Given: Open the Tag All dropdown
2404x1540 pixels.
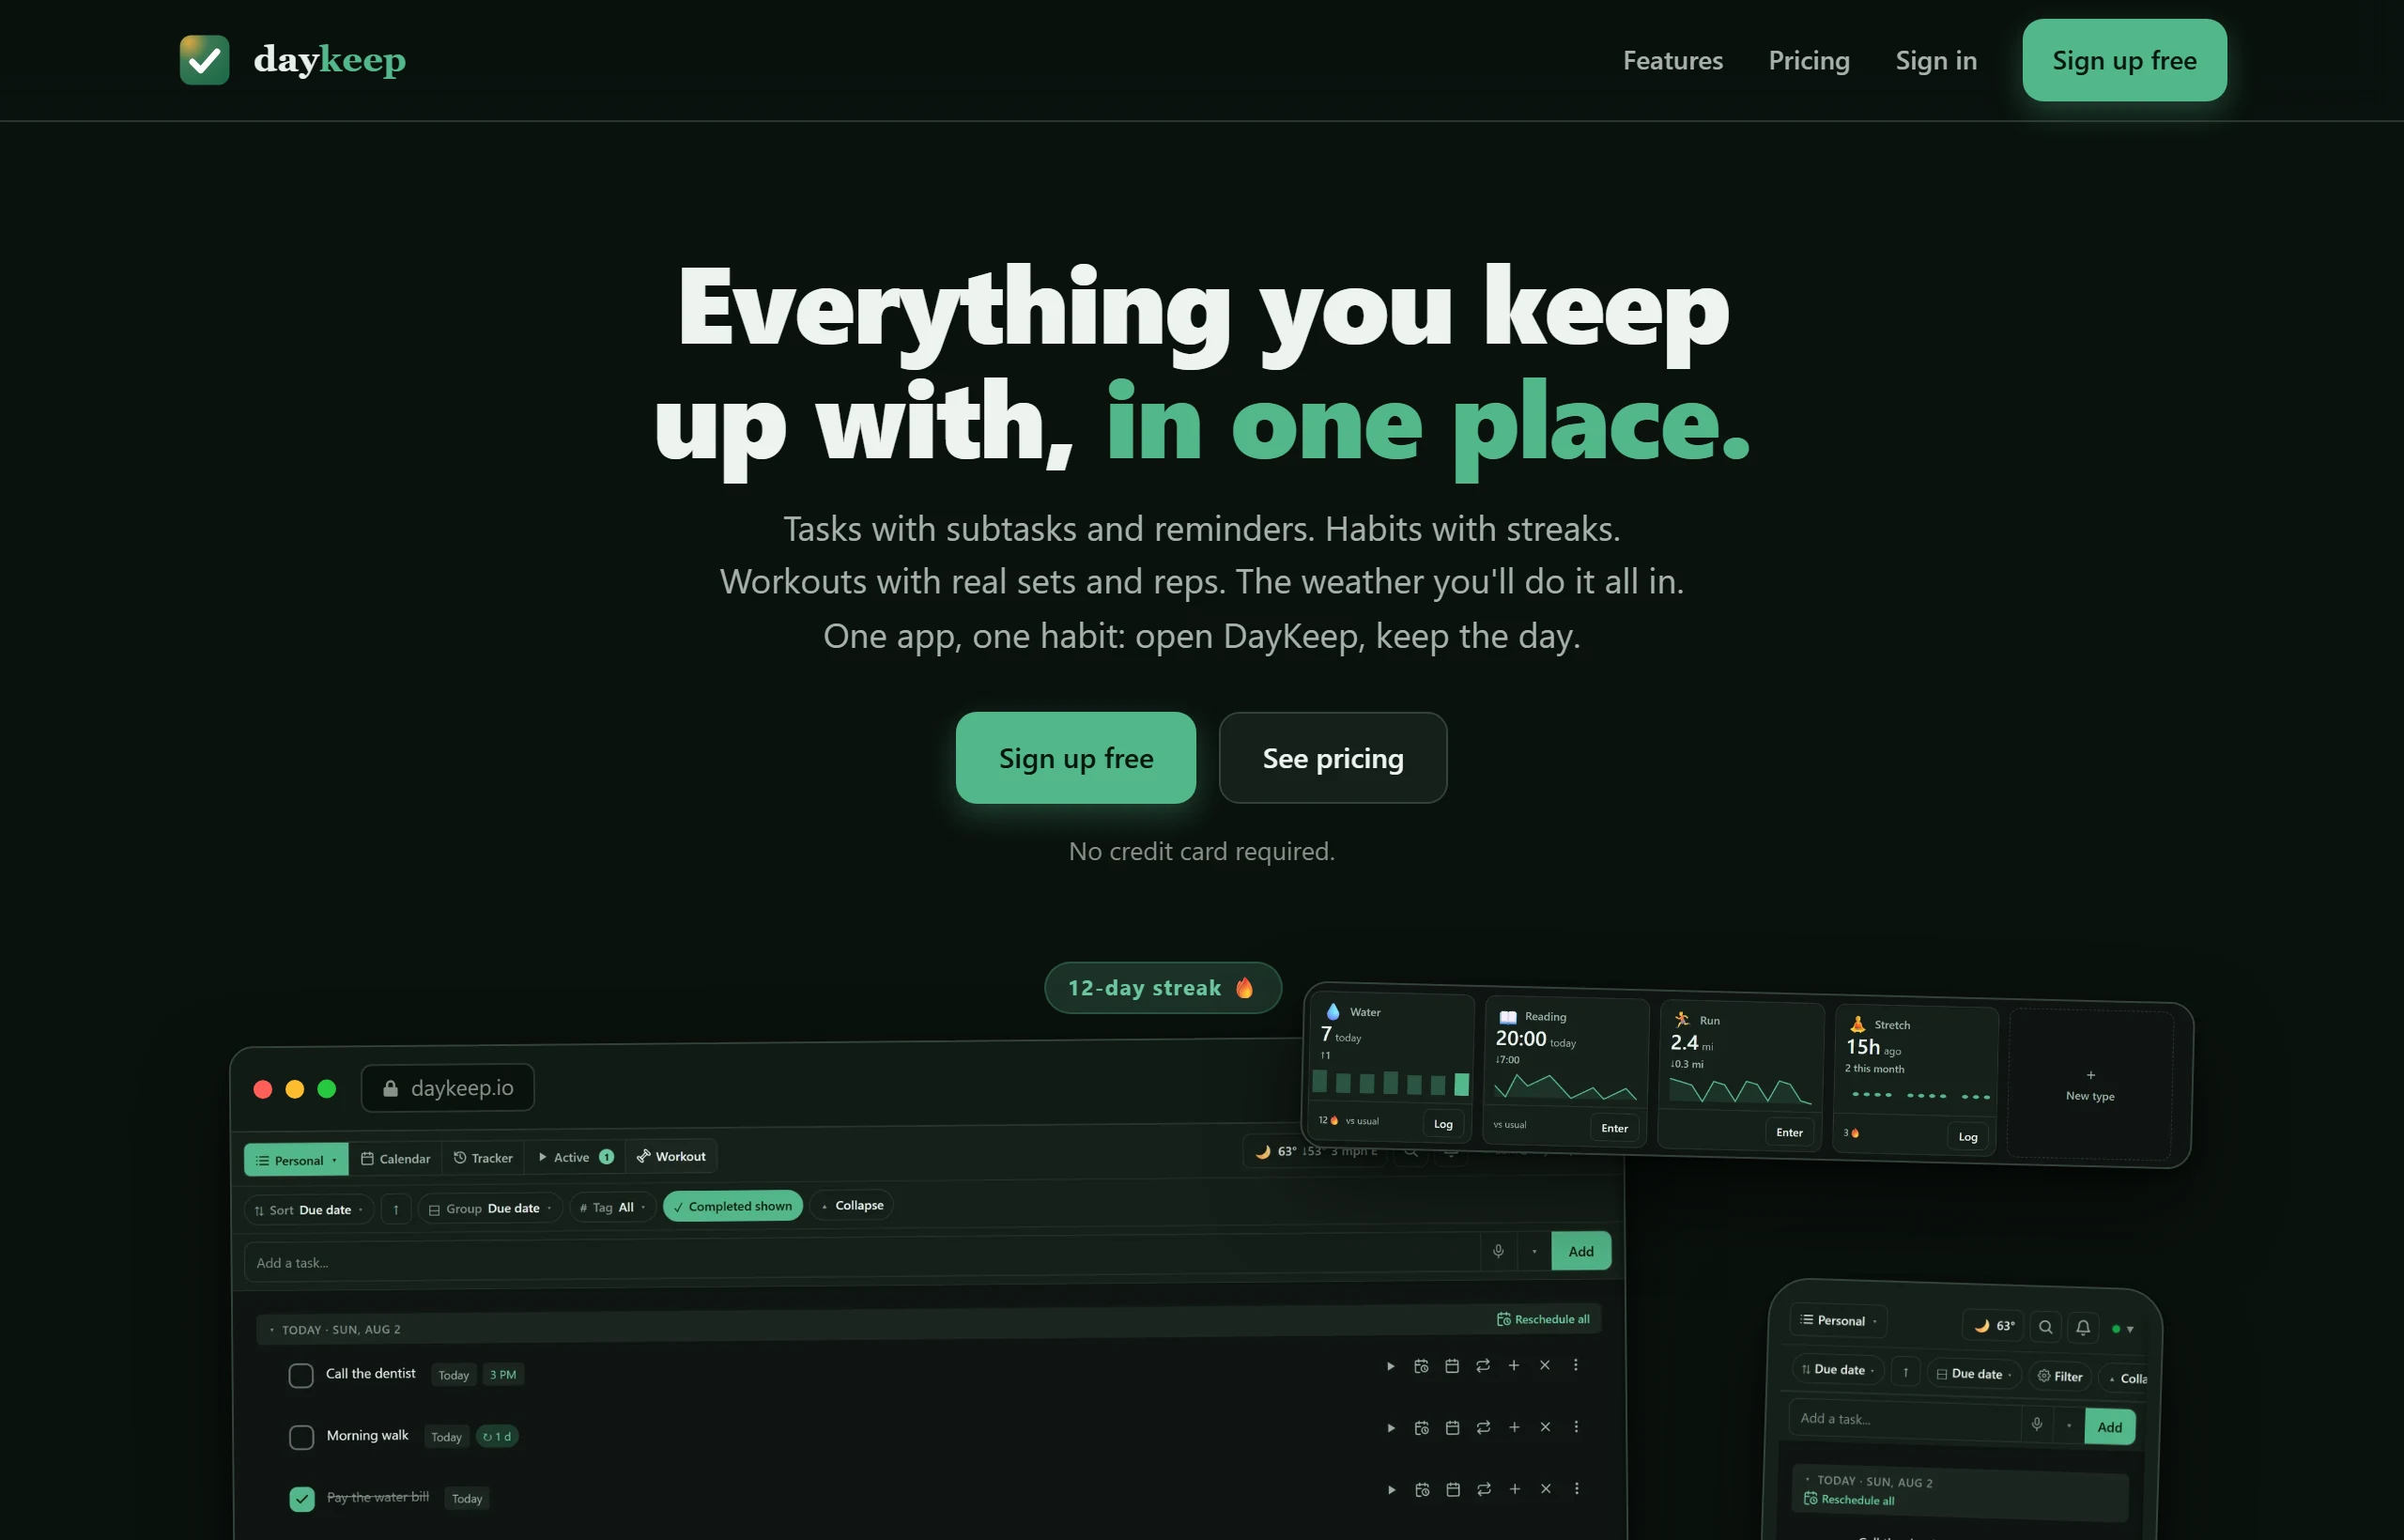Looking at the screenshot, I should [613, 1207].
